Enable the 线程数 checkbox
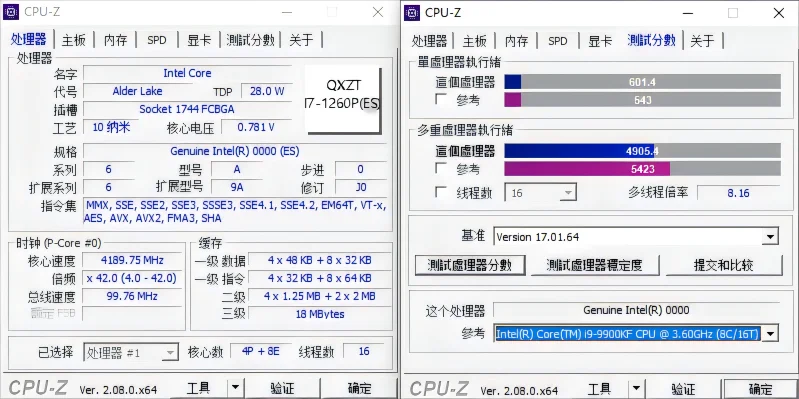Viewport: 799px width, 399px height. 441,193
